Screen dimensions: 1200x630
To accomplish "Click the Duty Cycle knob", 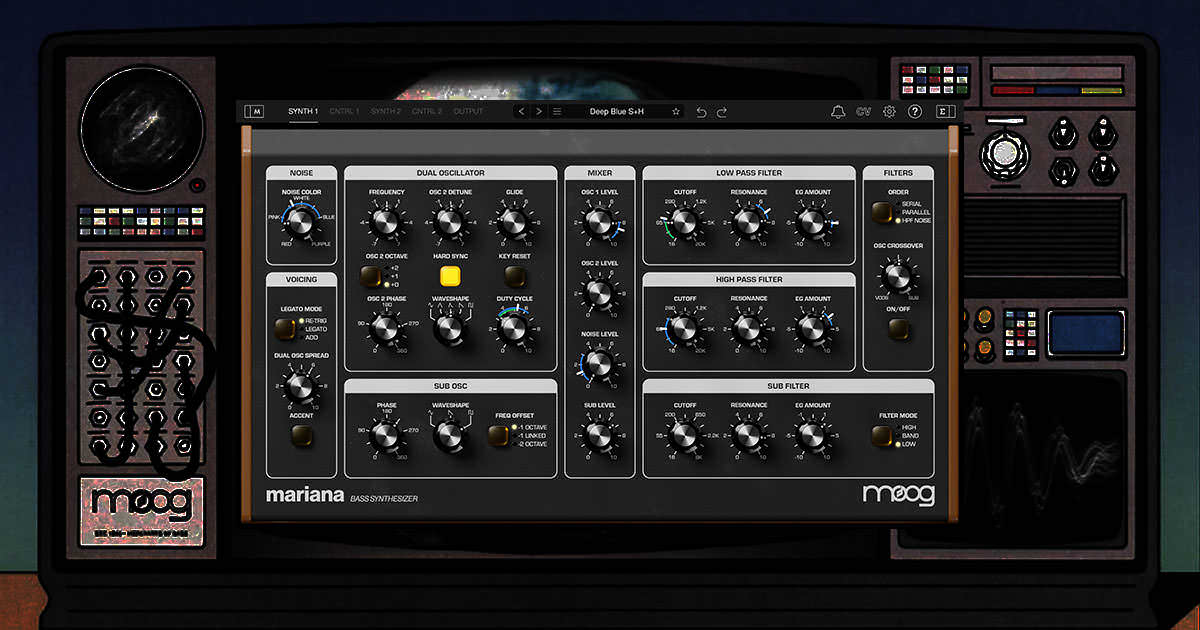I will click(513, 328).
